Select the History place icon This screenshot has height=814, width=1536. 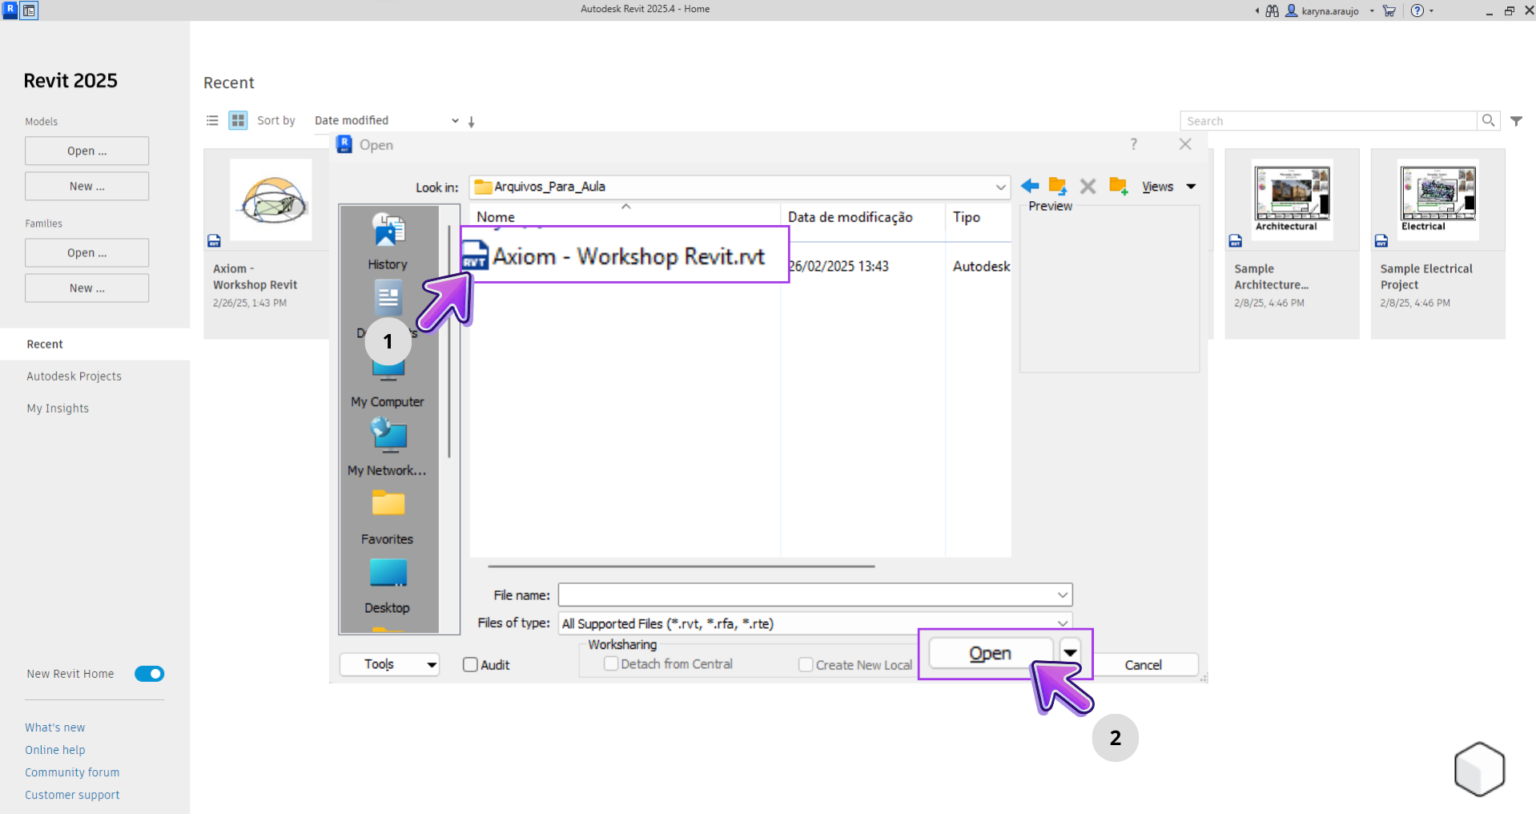click(388, 241)
